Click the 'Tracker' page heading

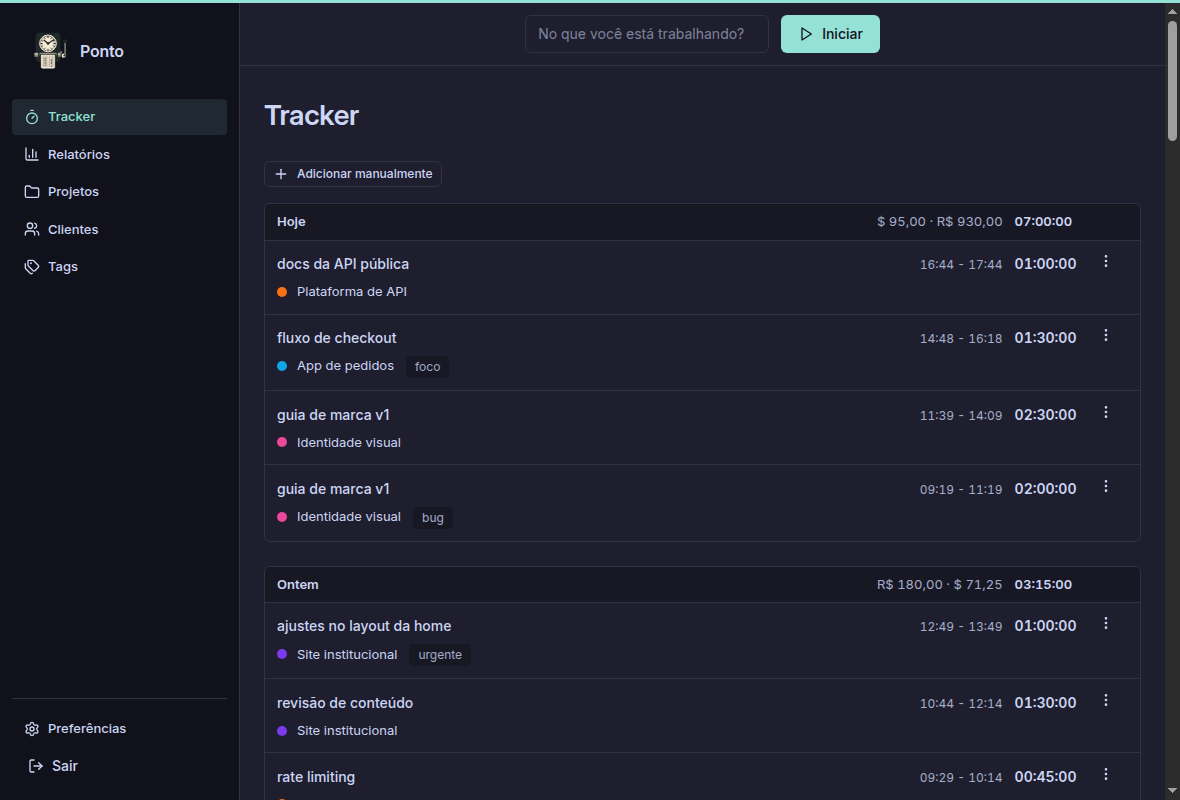click(312, 116)
